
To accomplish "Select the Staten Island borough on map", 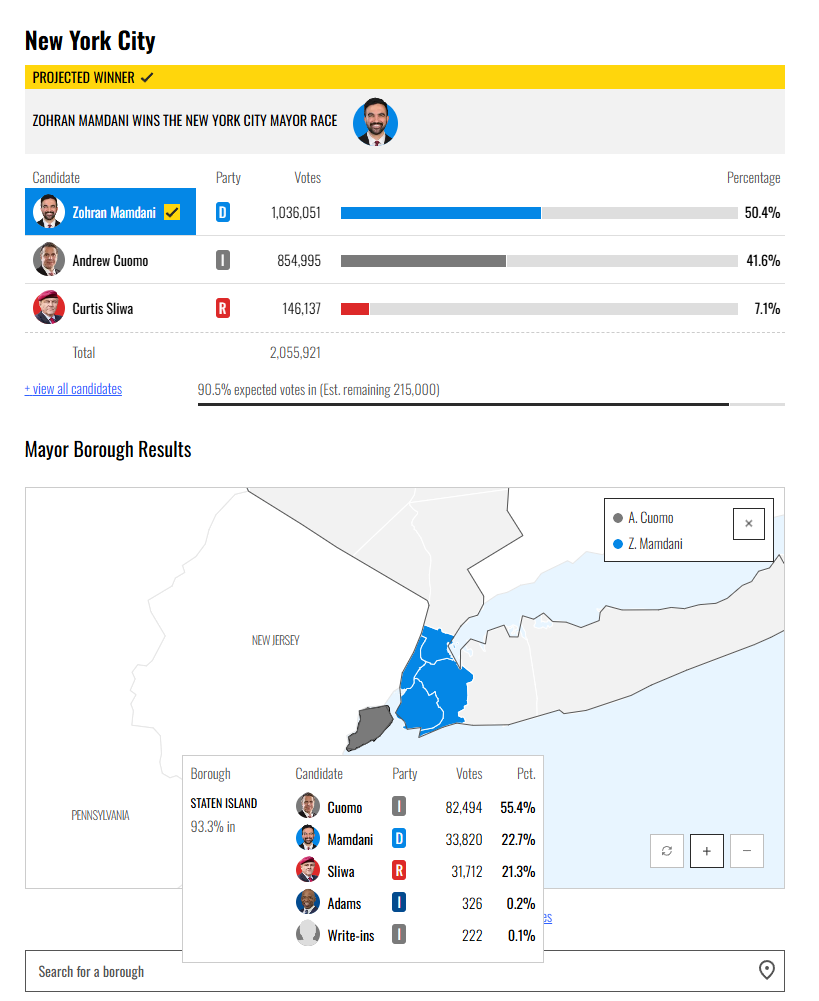I will 369,728.
